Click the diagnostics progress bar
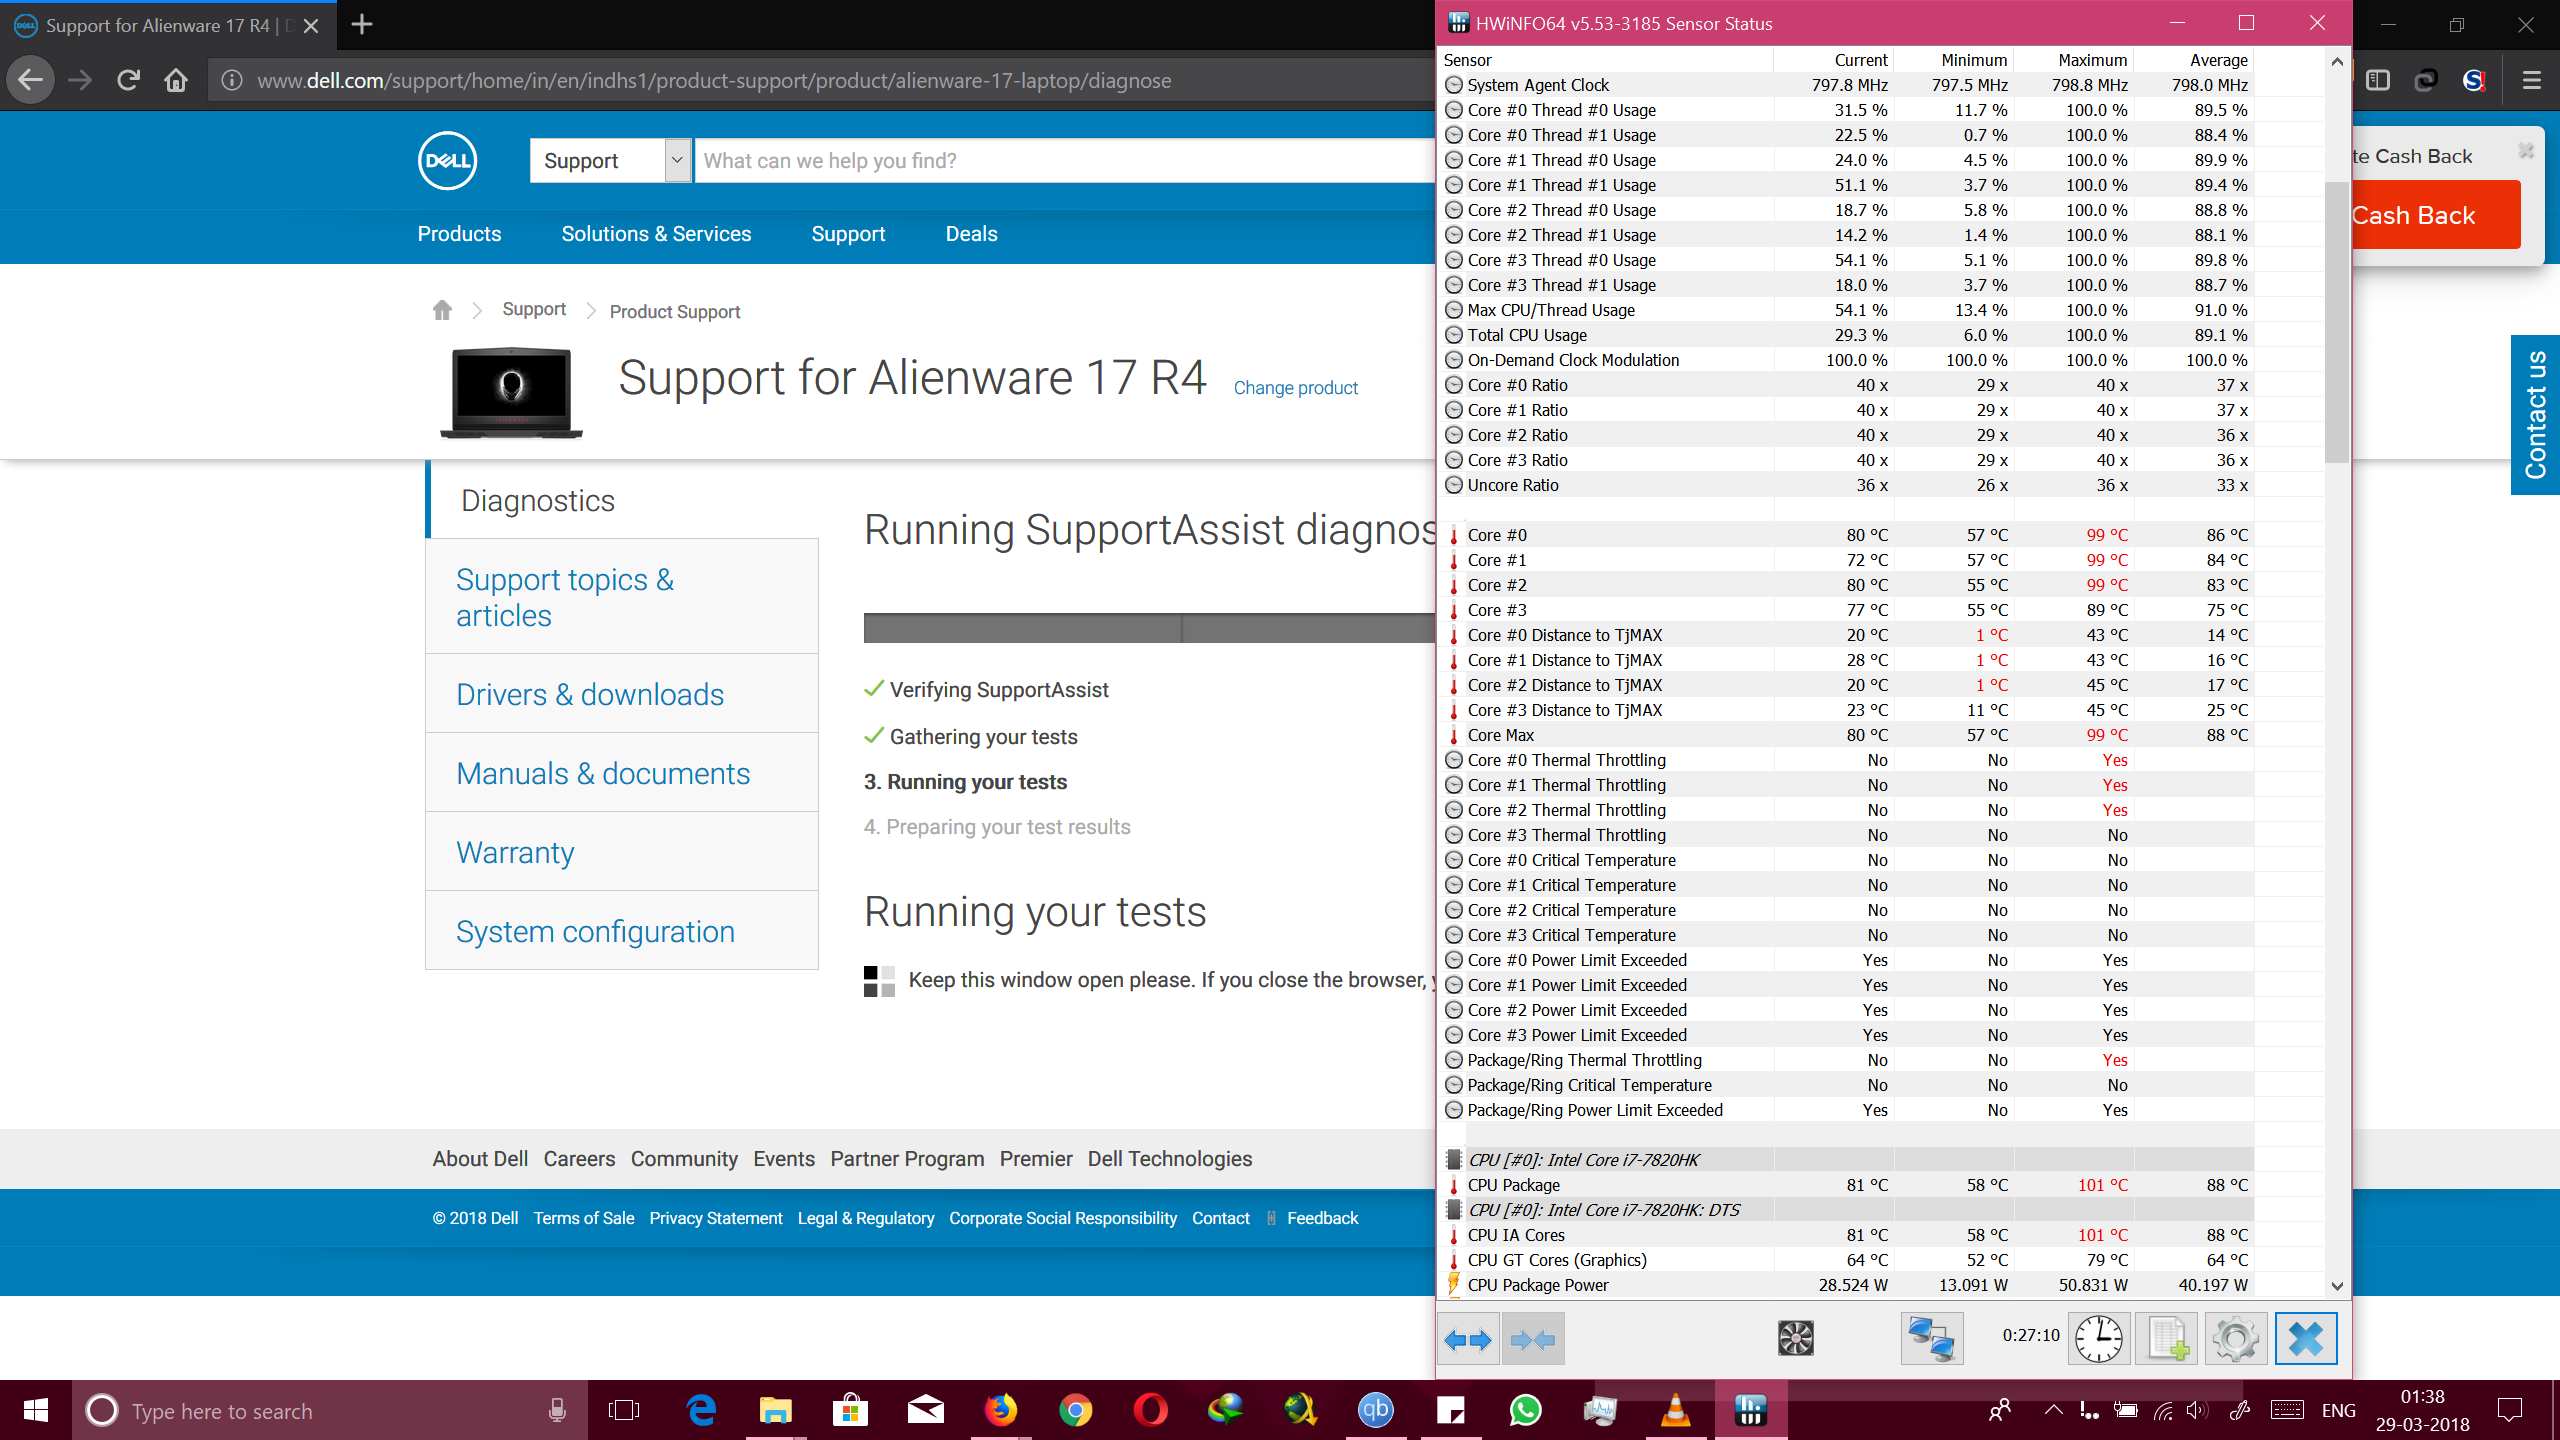This screenshot has width=2560, height=1440. 1148,628
